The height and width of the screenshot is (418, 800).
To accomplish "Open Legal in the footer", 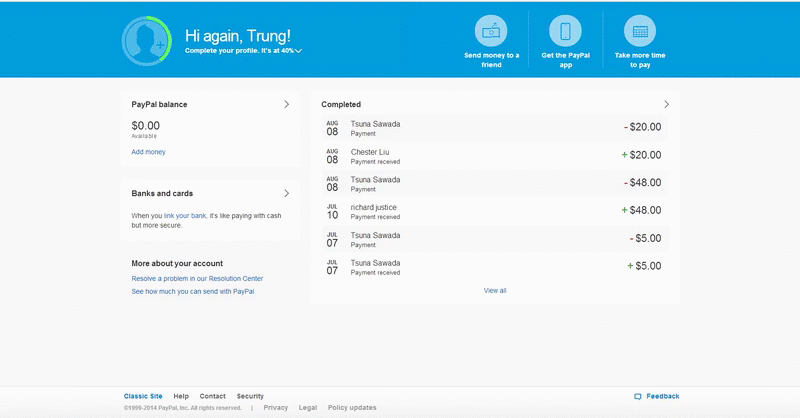I will tap(308, 408).
